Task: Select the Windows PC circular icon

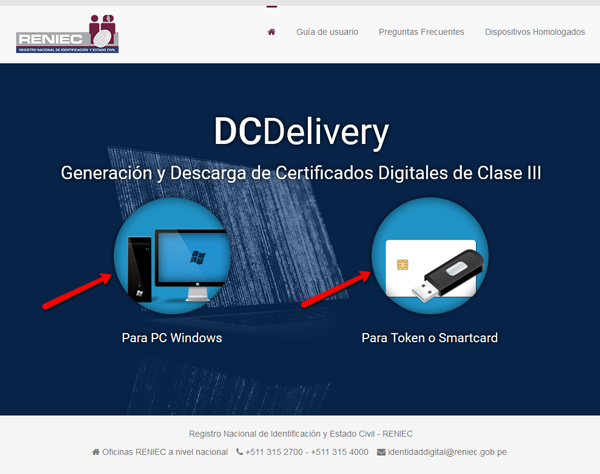Action: tap(172, 257)
